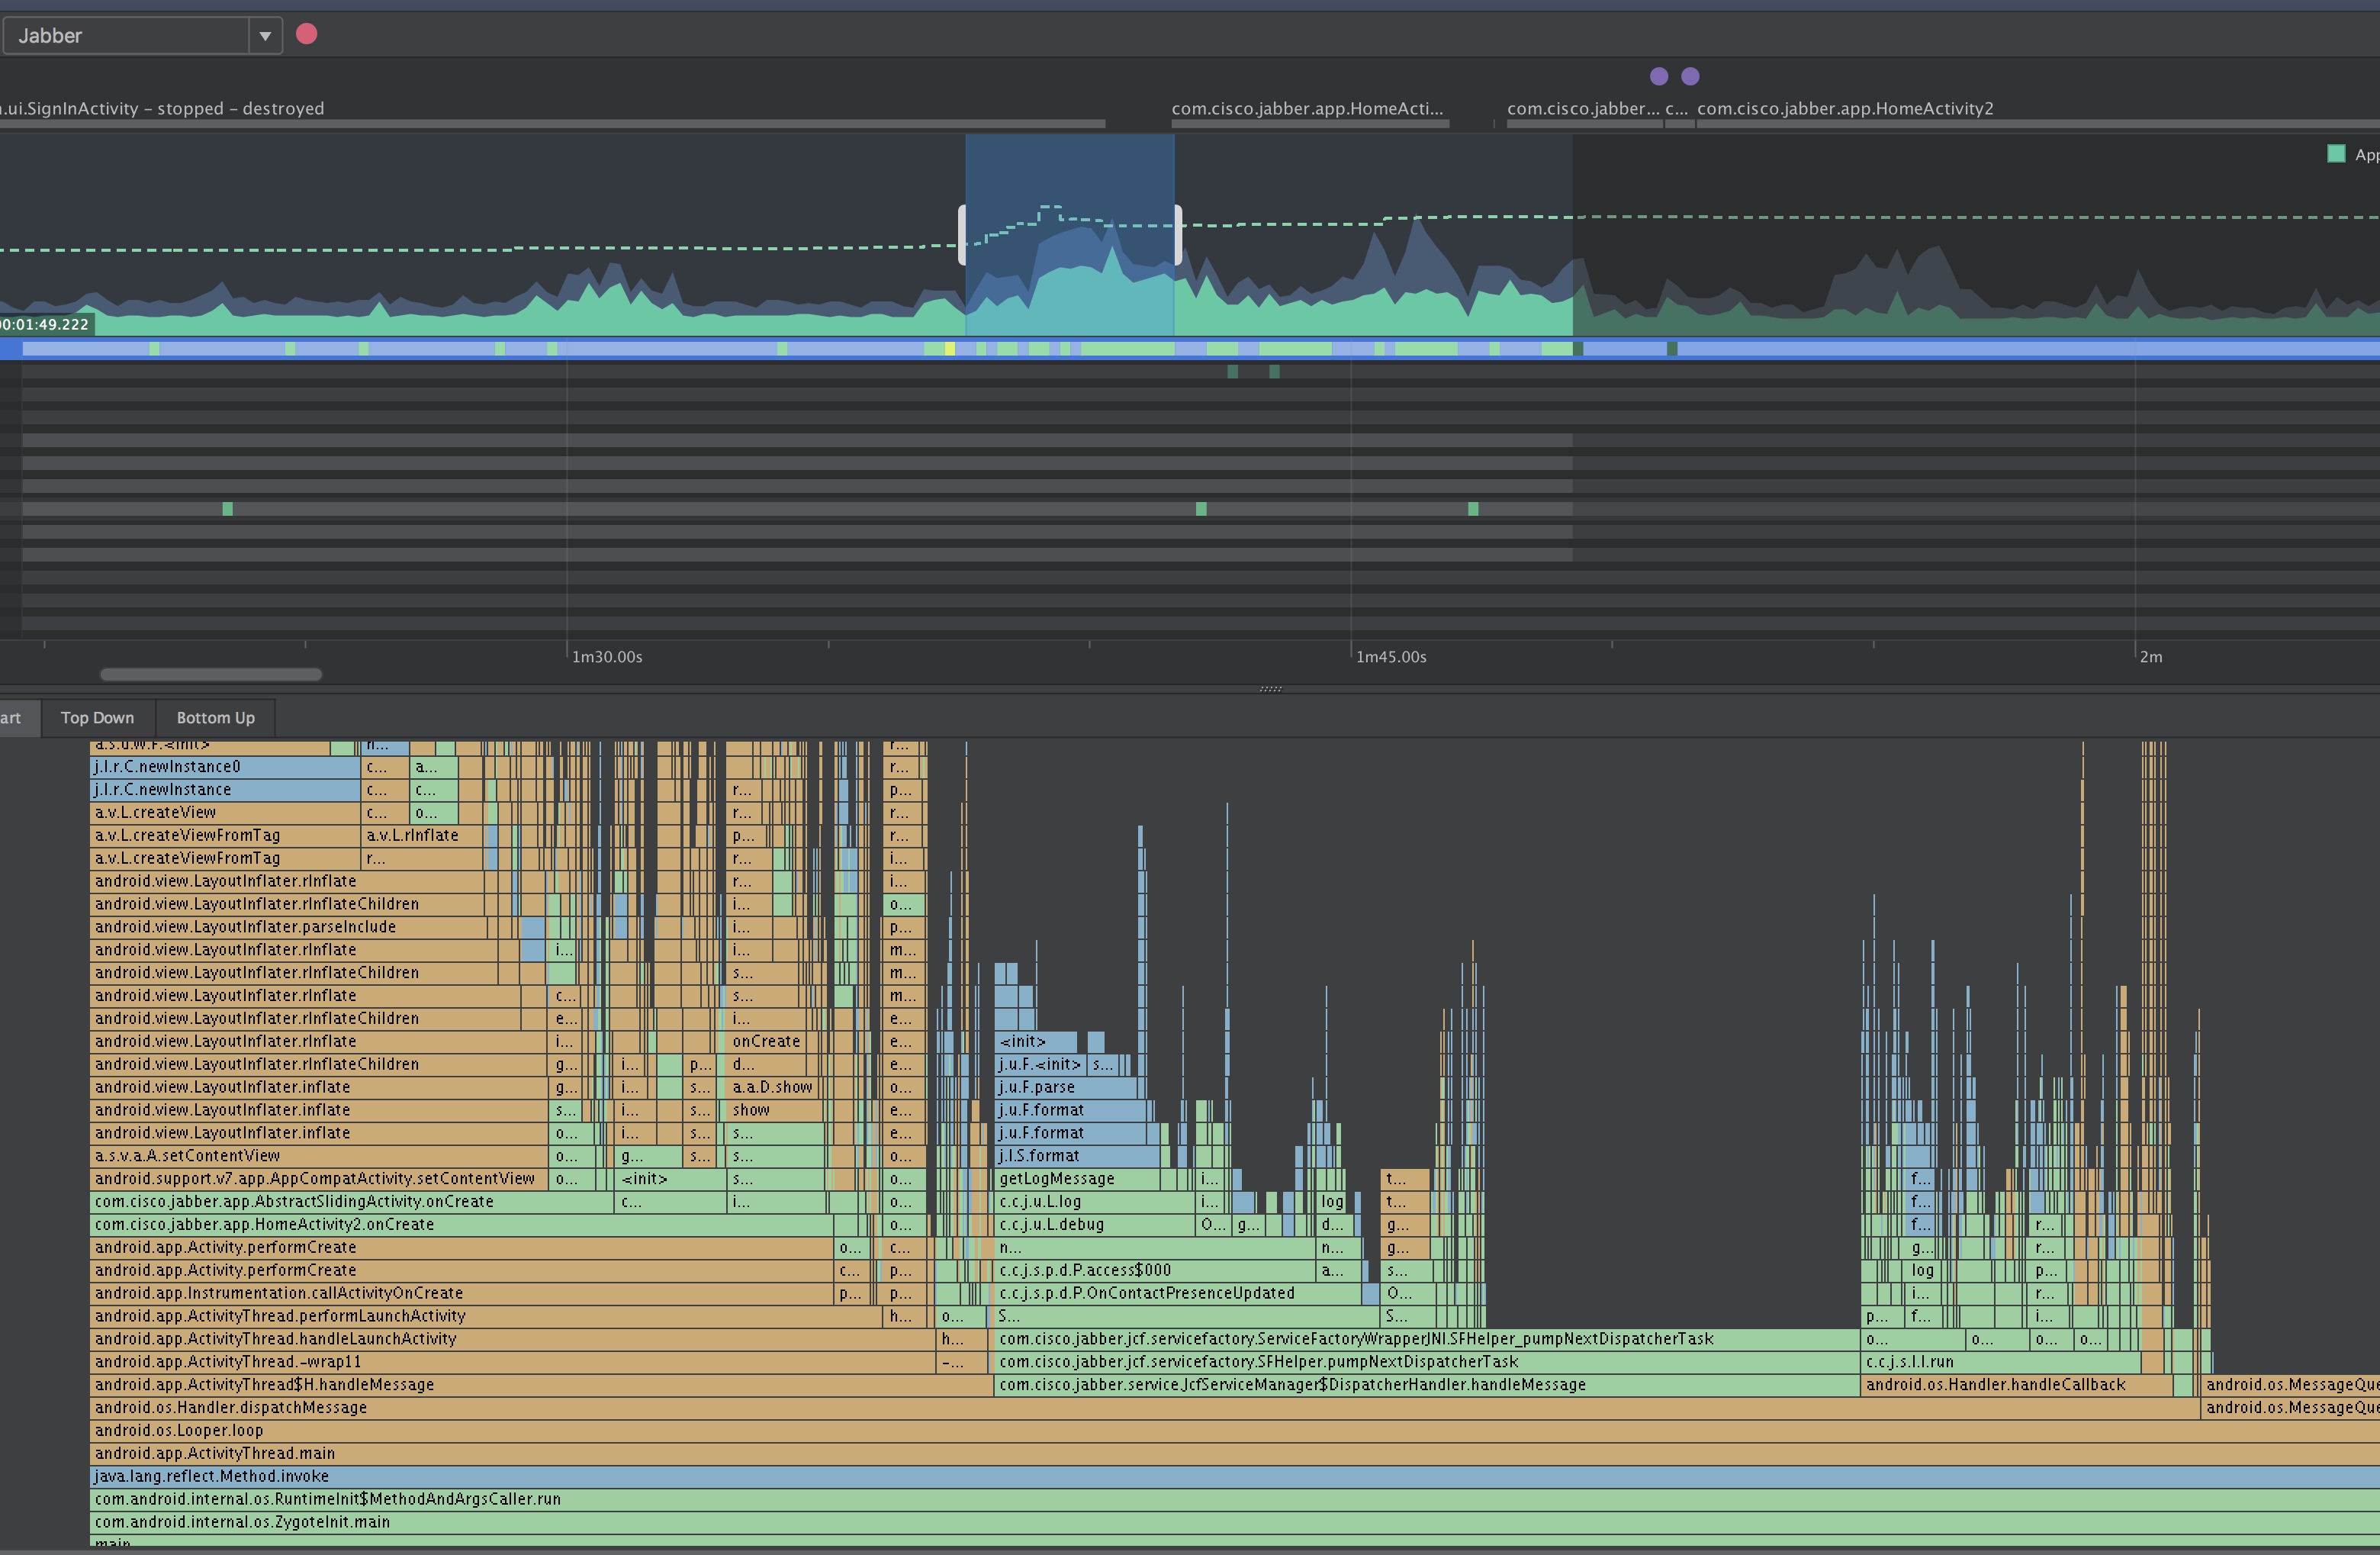Select android.app.ActivityThread.main bar

(1235, 1454)
